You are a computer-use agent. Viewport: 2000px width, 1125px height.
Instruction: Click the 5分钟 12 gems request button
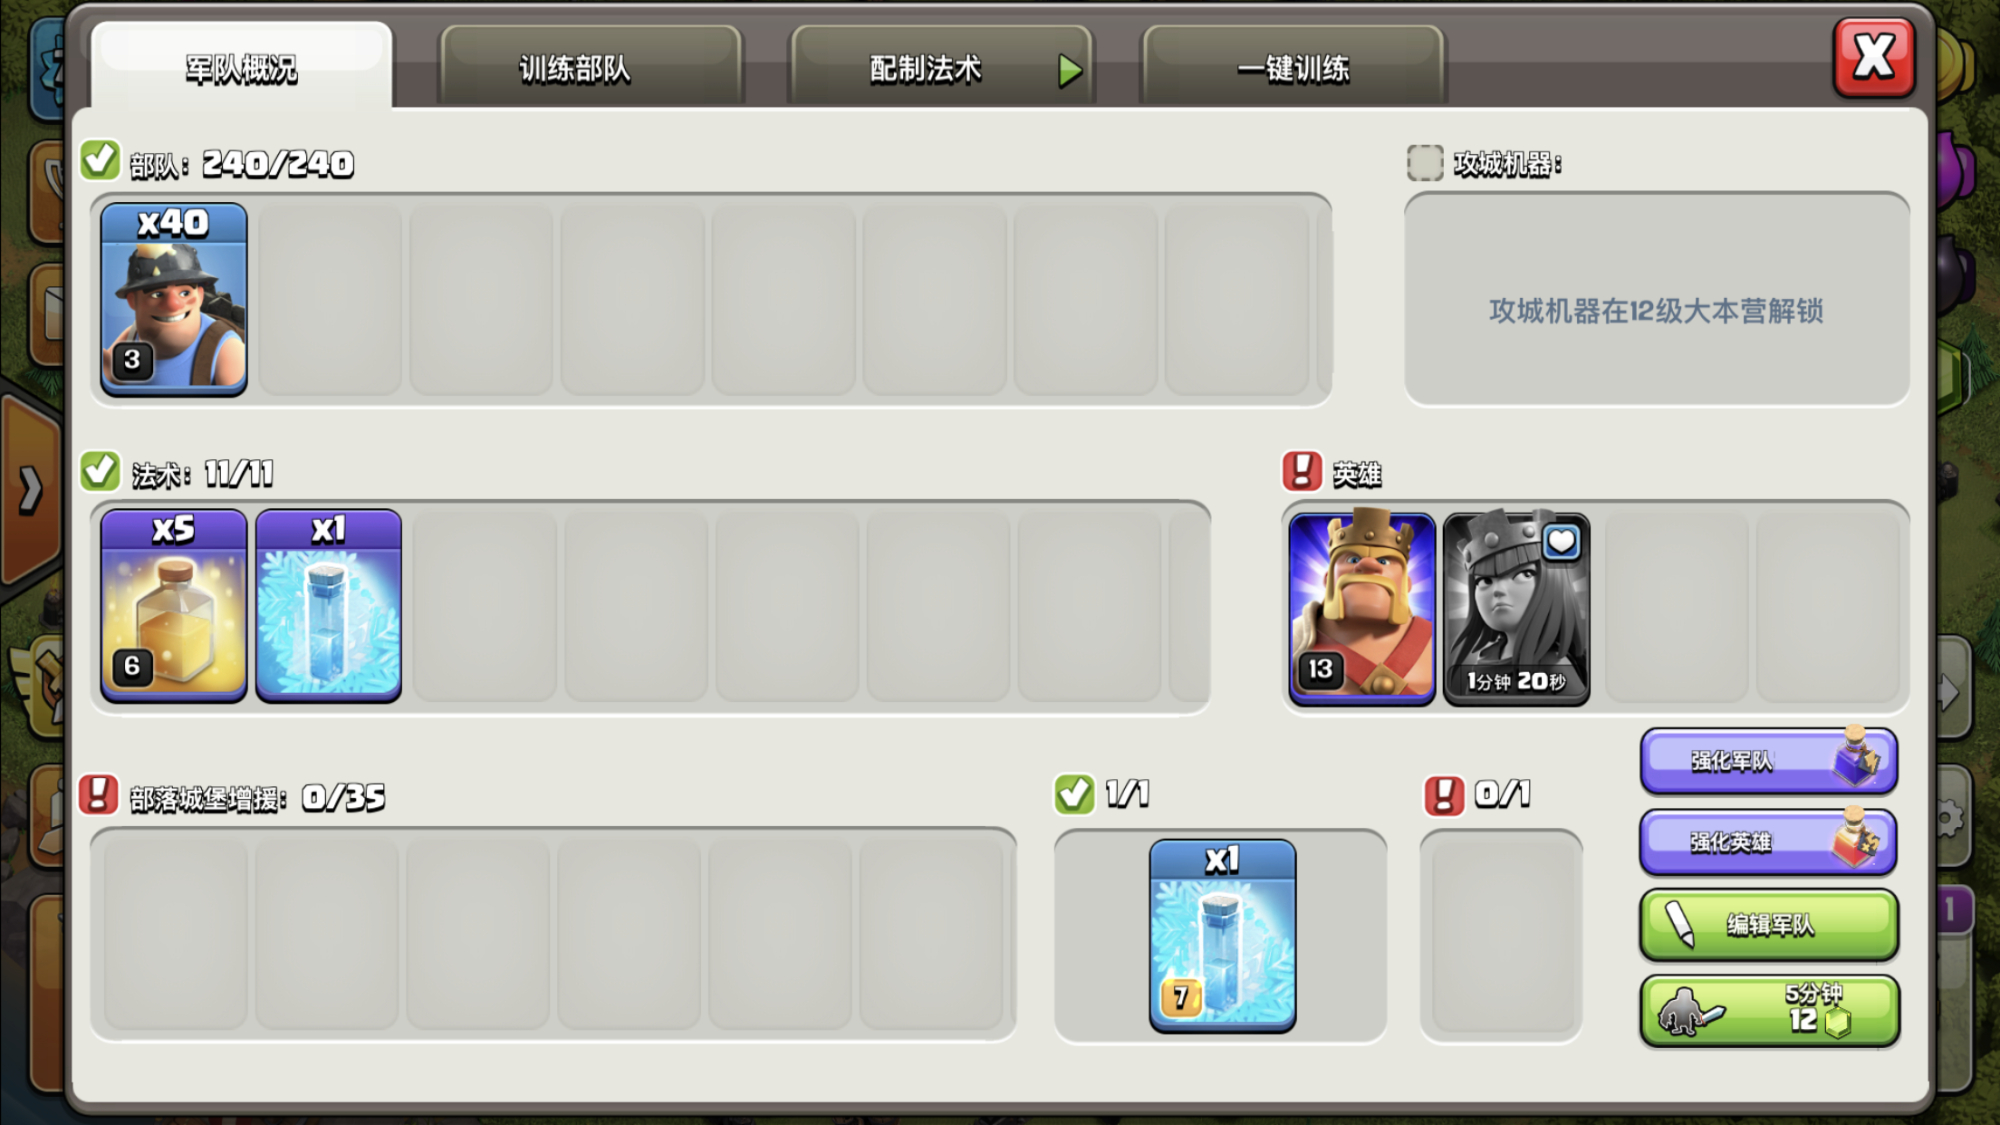1768,1011
